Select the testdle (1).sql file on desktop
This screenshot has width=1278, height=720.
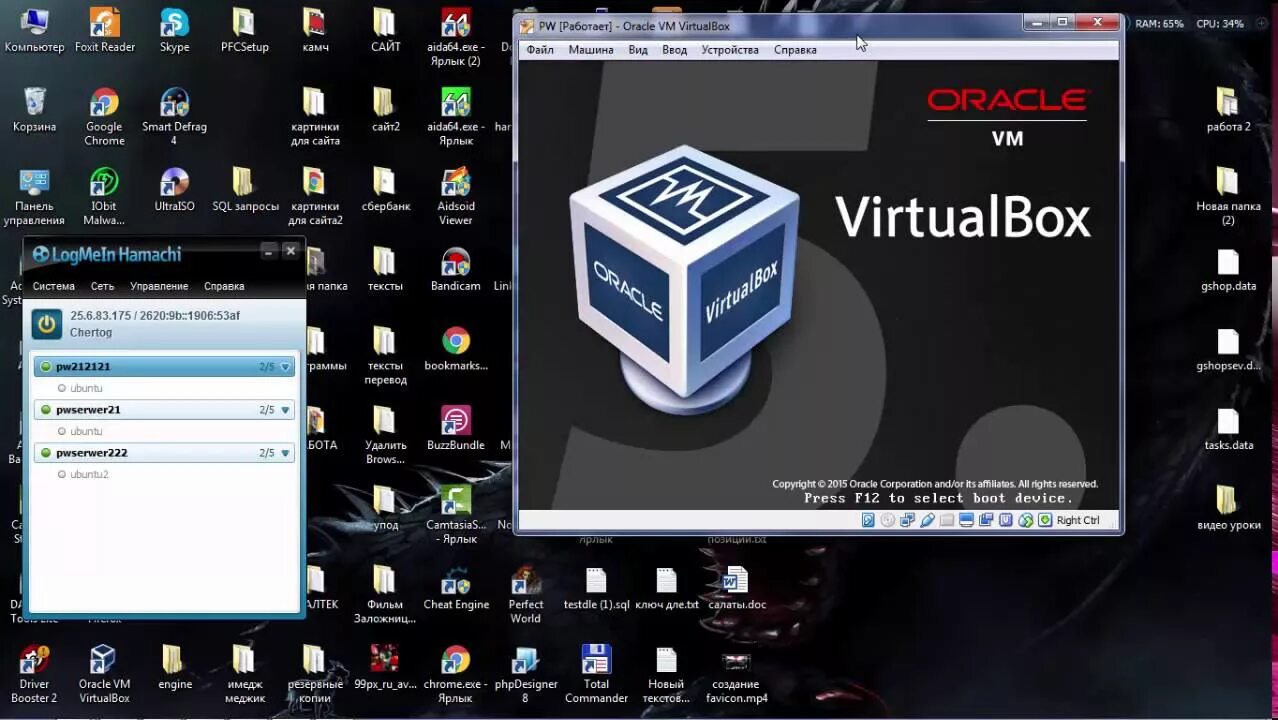coord(596,588)
